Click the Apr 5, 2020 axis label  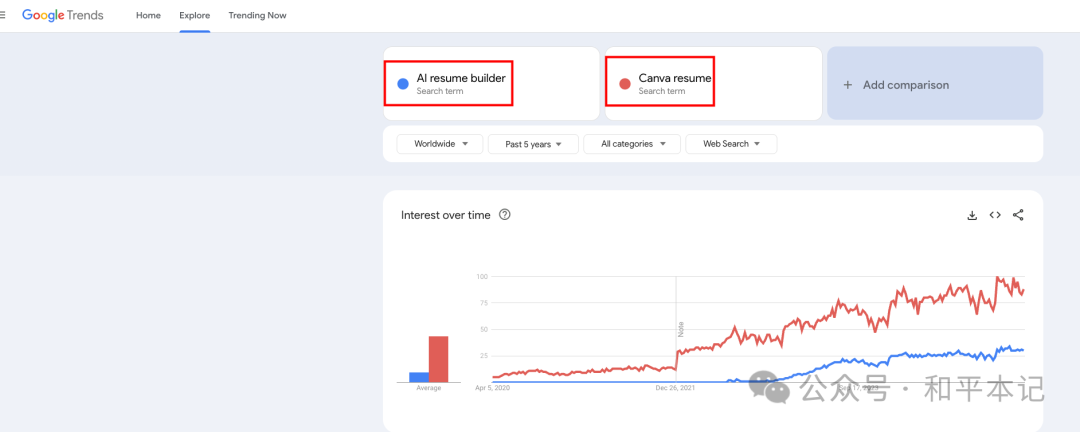click(492, 388)
